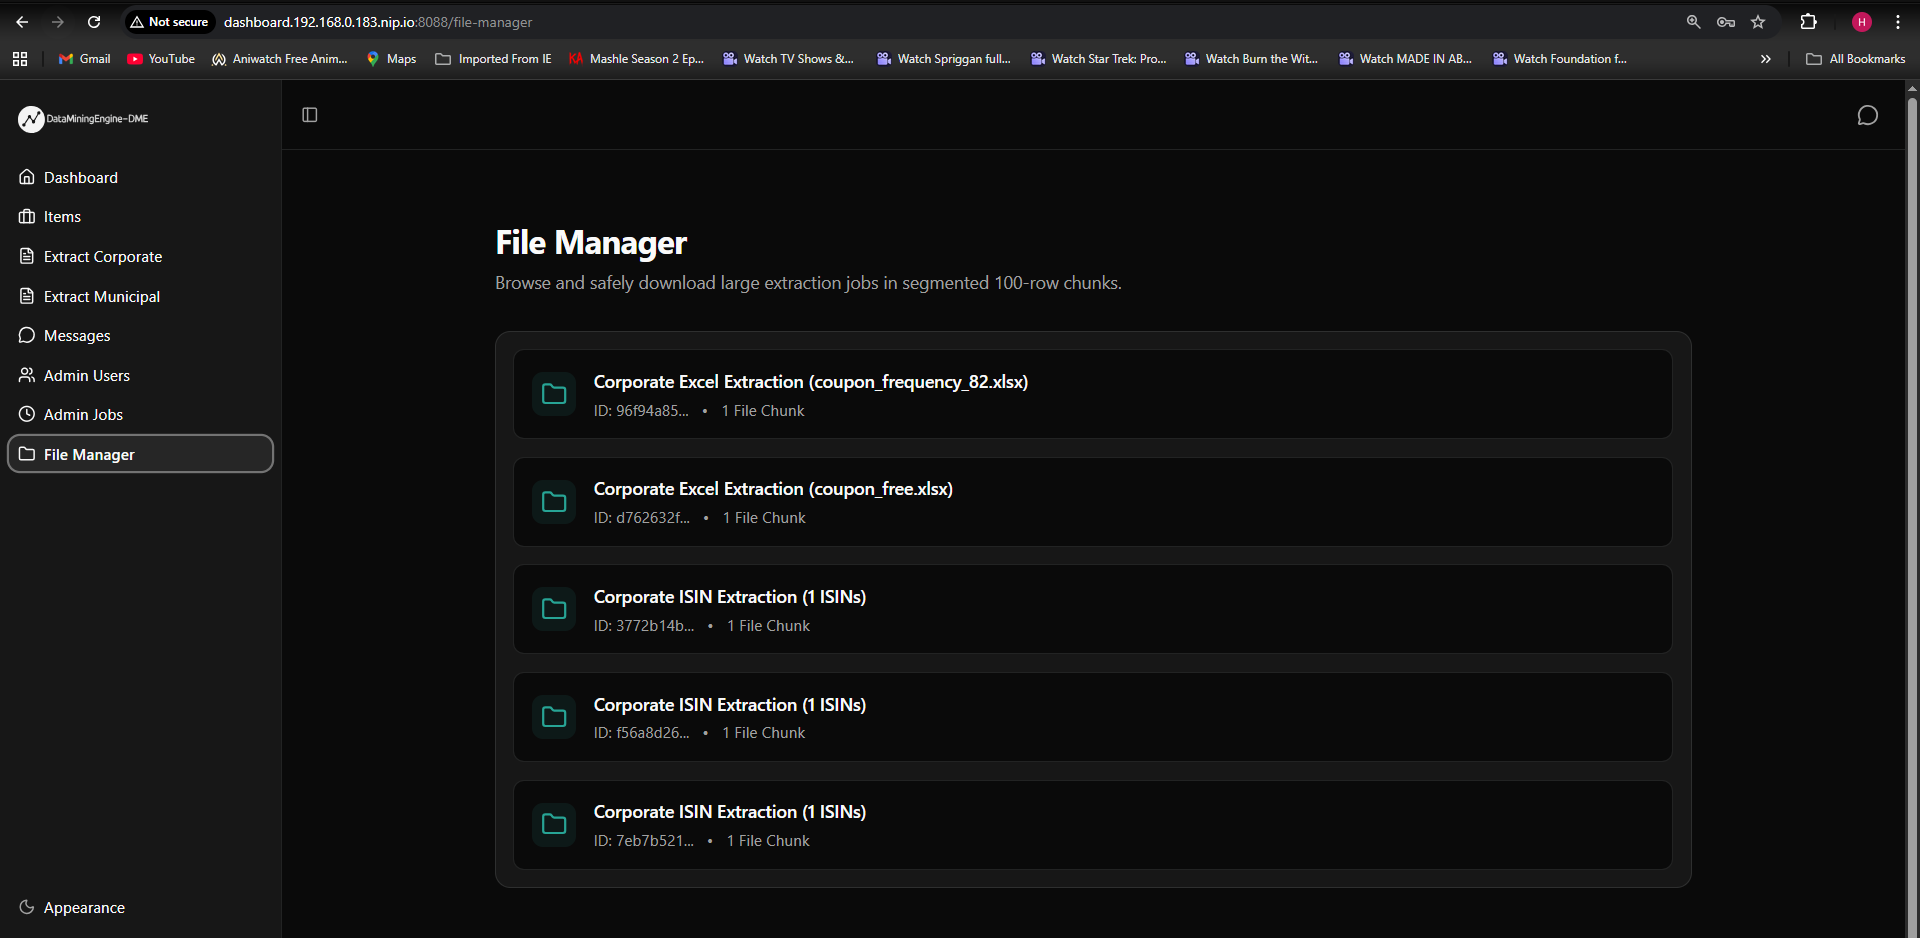Screen dimensions: 1920x938
Task: Open the browser zoom magnifier icon
Action: click(1693, 22)
